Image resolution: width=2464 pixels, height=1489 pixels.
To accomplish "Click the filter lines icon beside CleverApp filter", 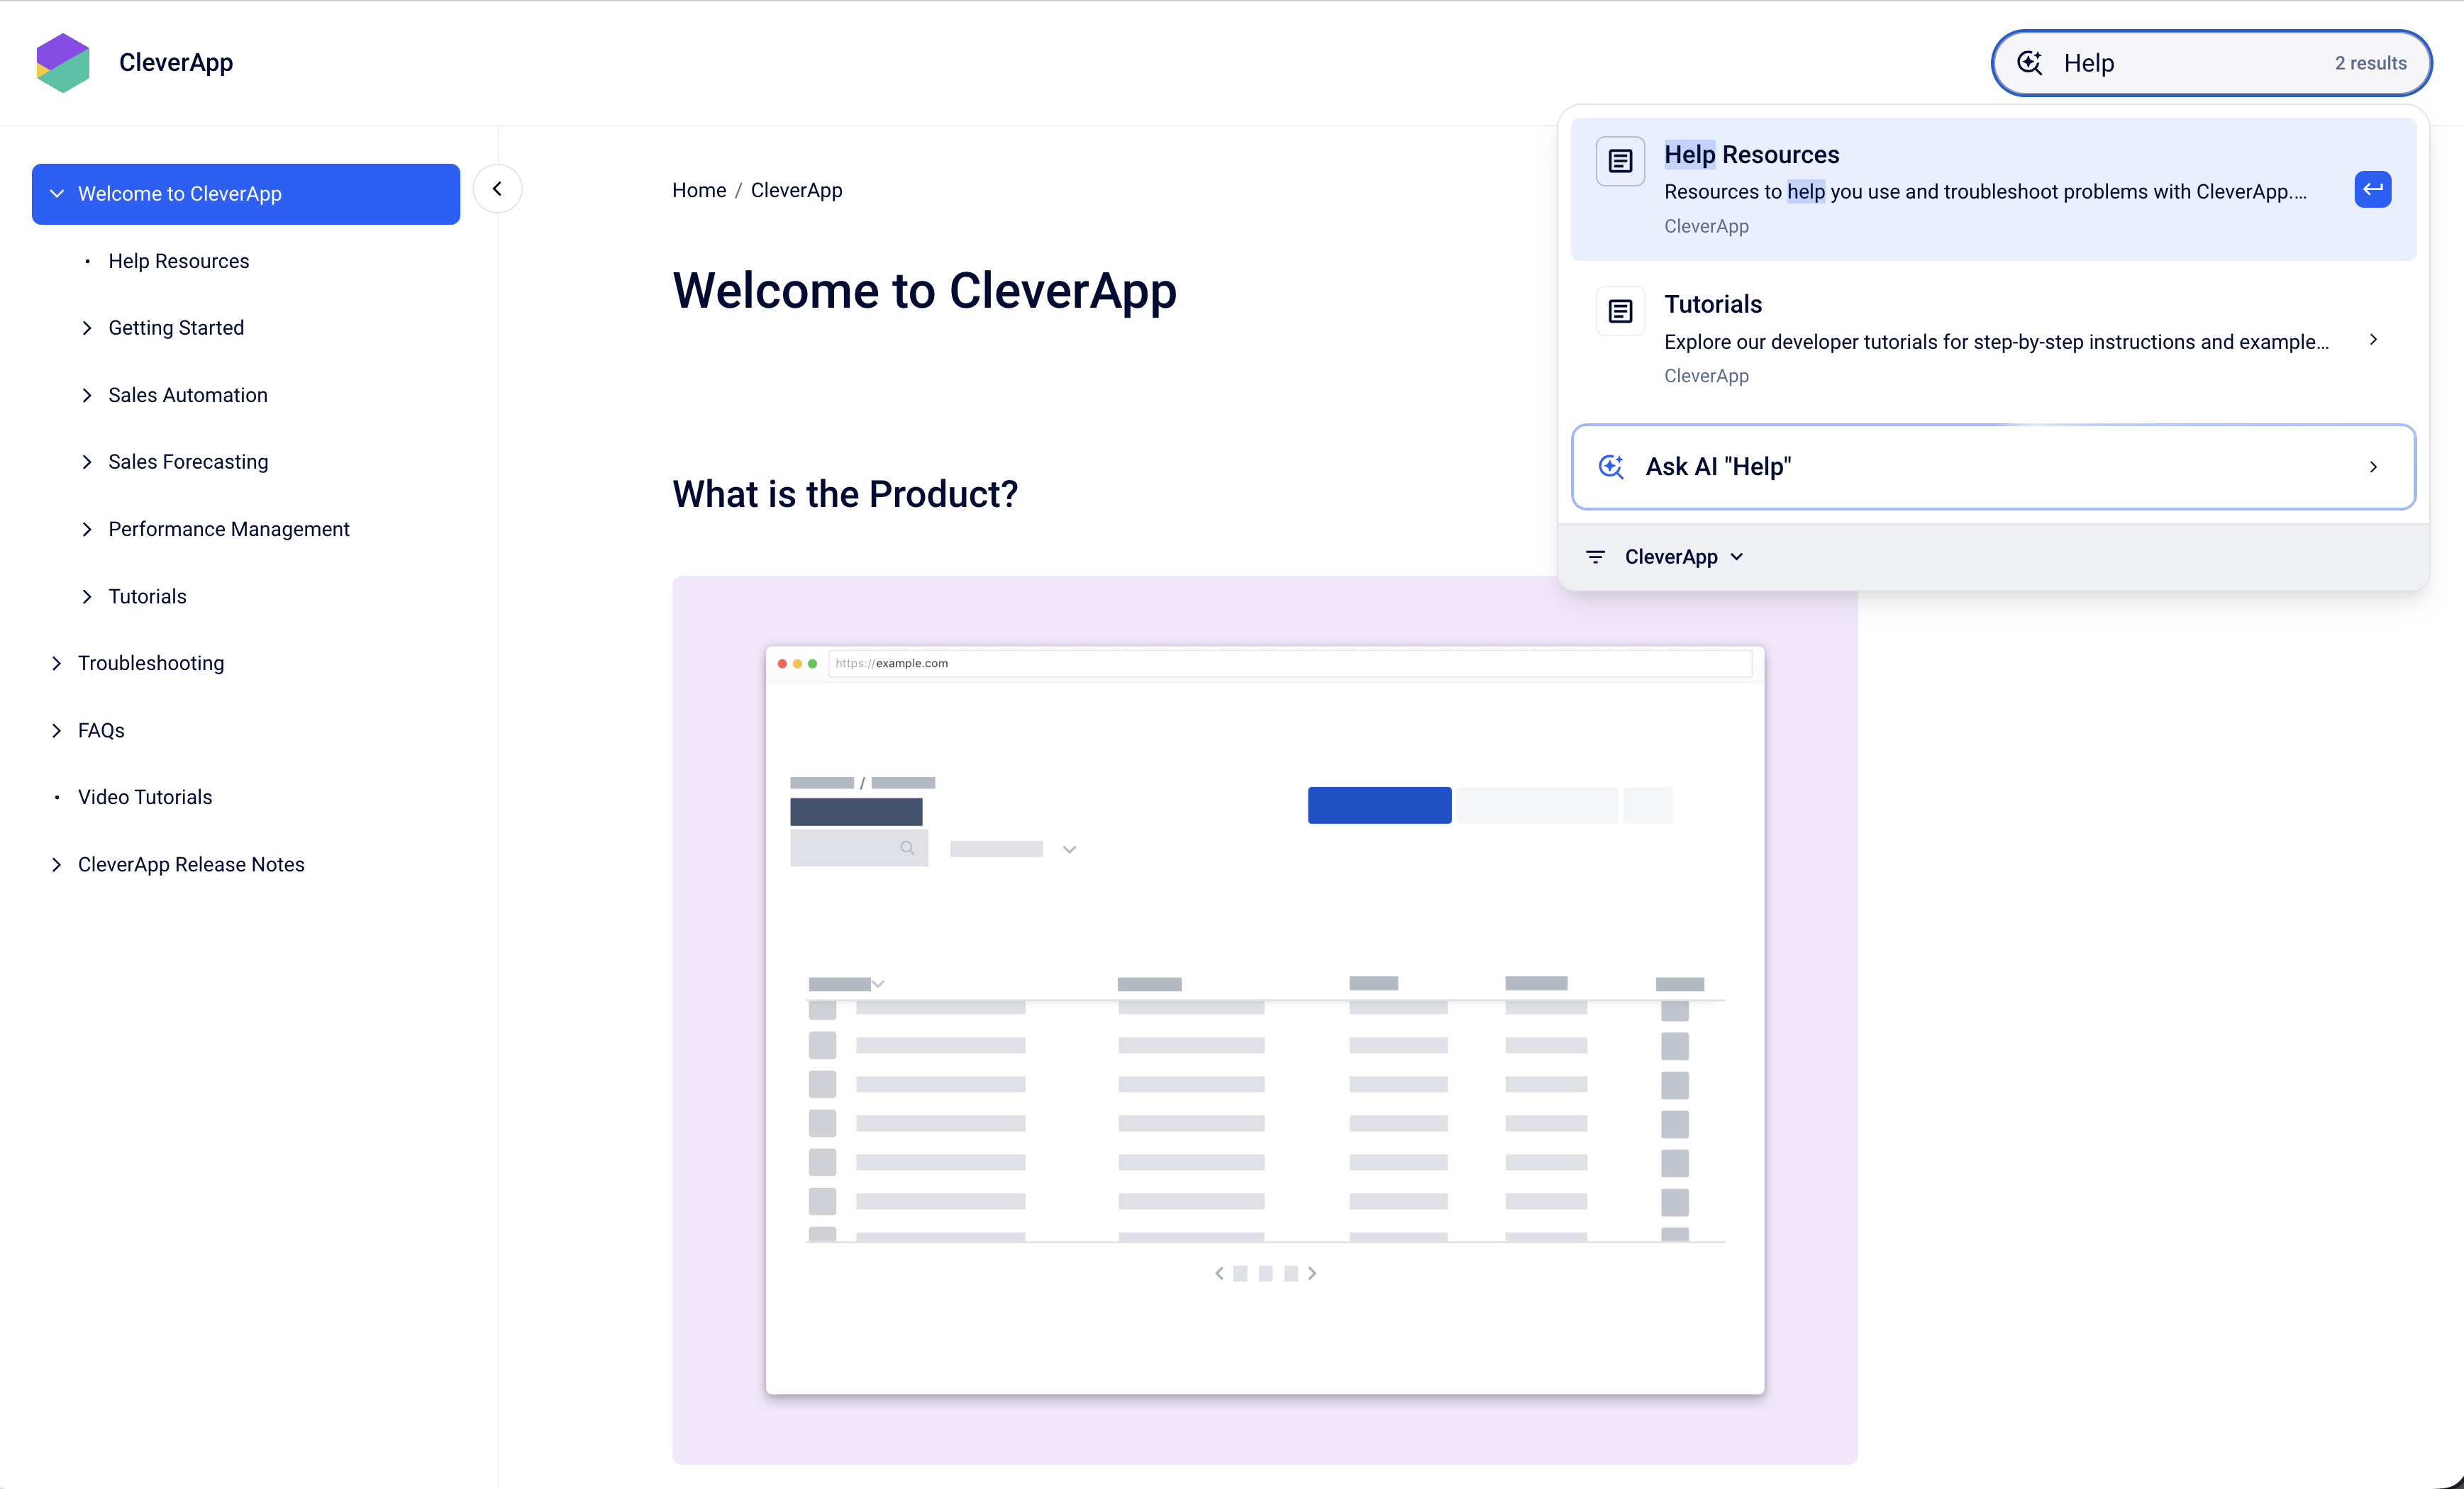I will tap(1595, 556).
